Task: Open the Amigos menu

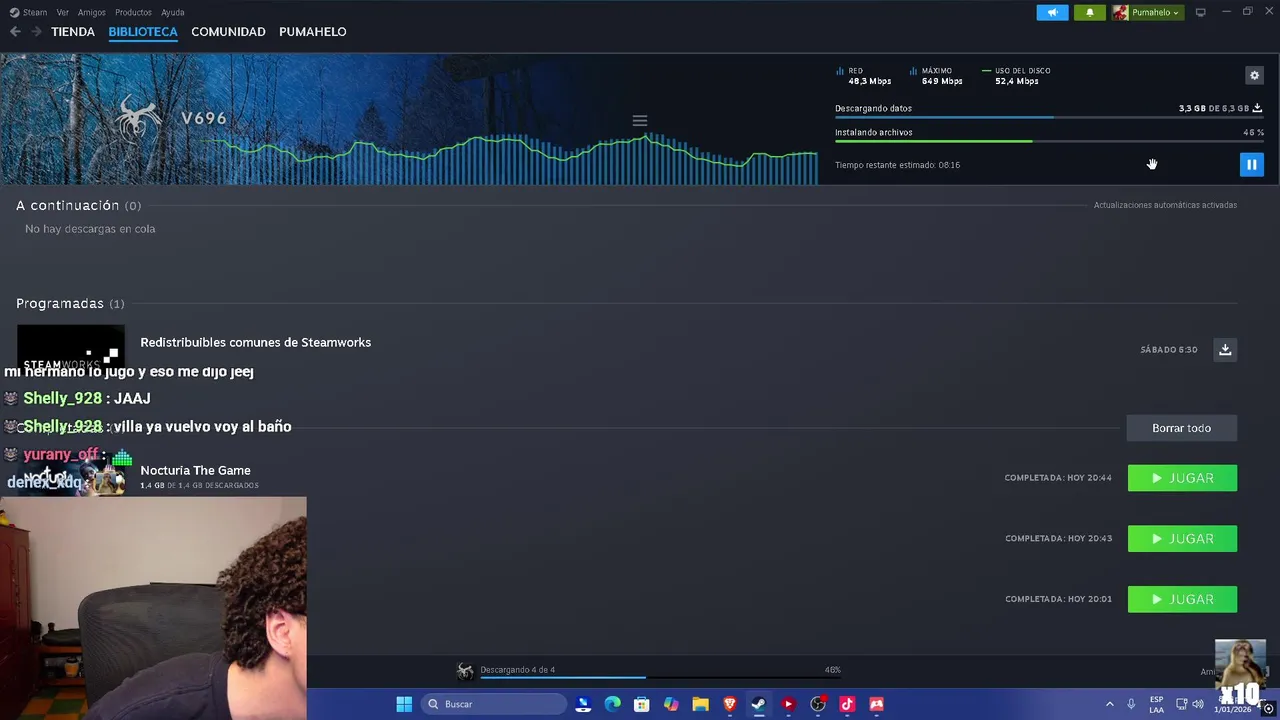Action: (92, 12)
